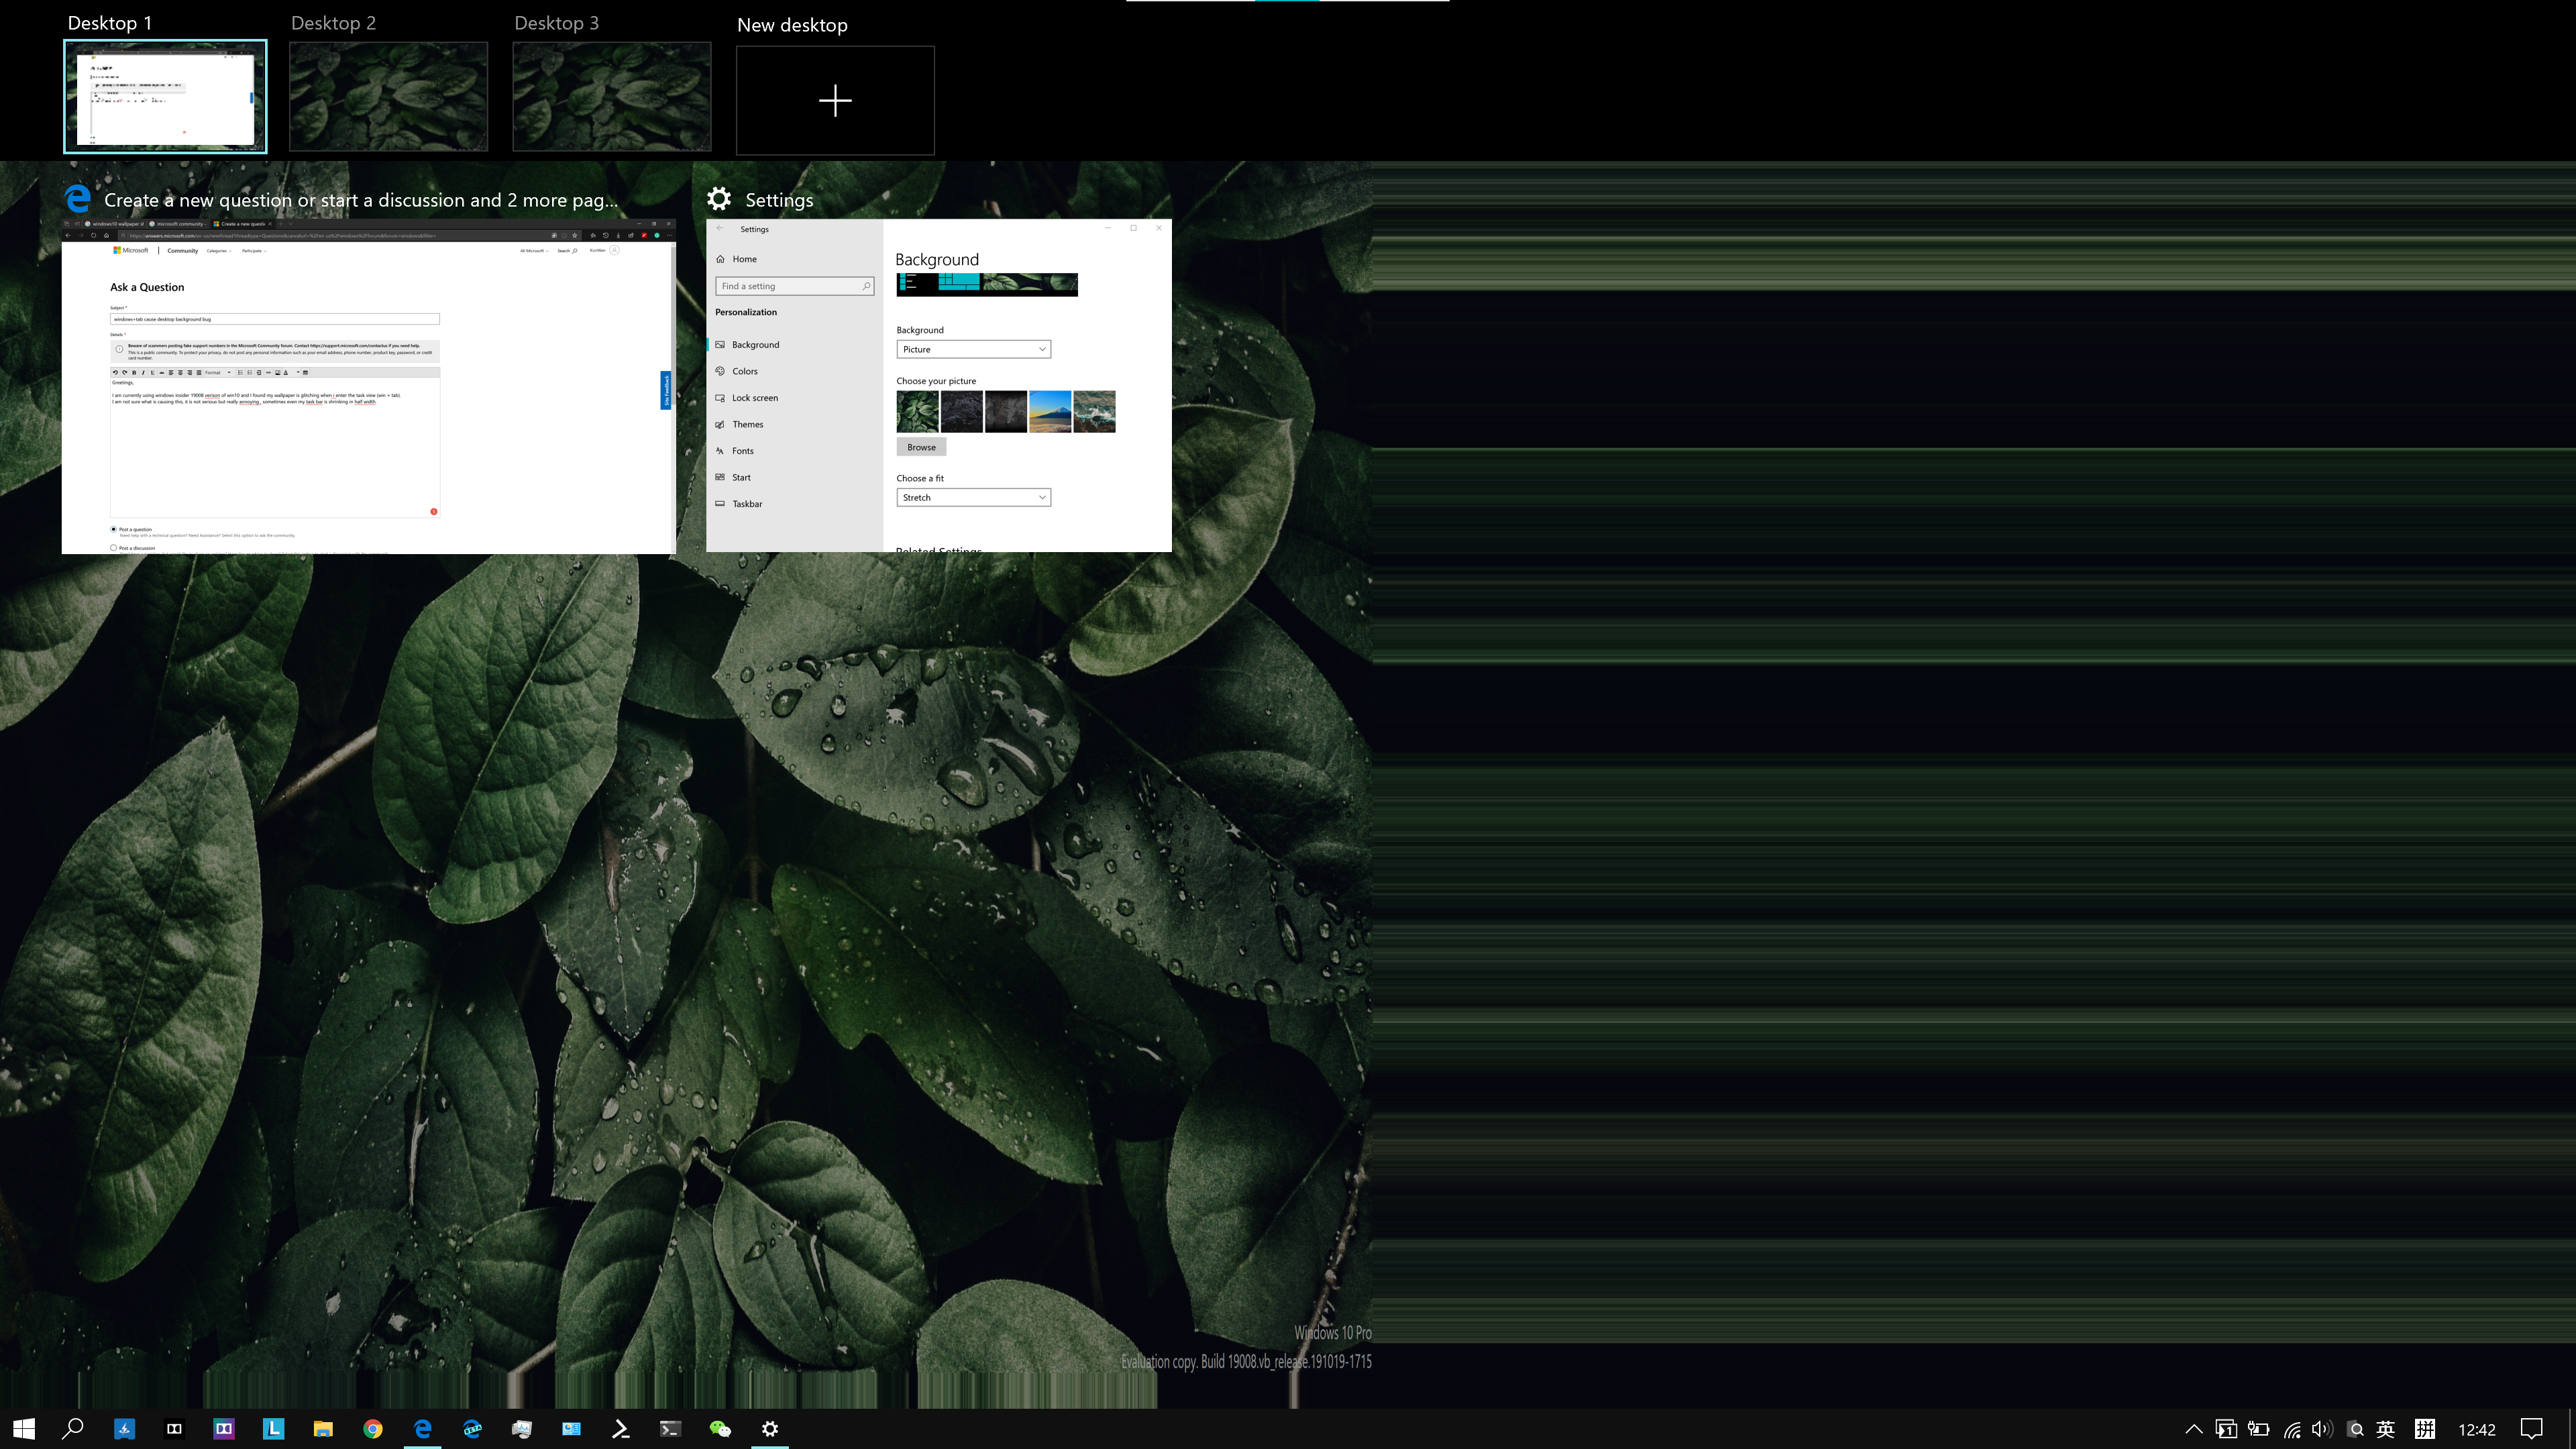Select the Post a discussion radio button
Viewport: 2576px width, 1449px height.
coord(113,548)
